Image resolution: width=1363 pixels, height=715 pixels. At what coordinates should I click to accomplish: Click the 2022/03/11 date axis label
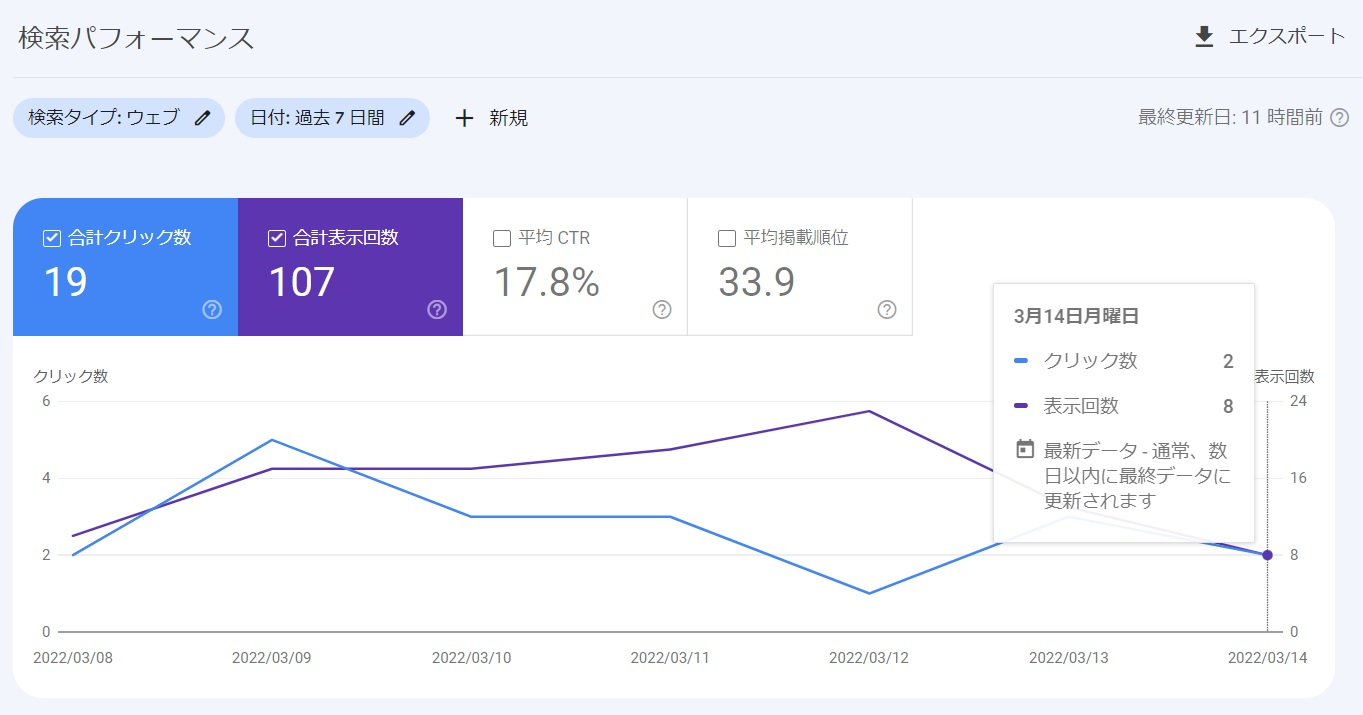(x=672, y=658)
